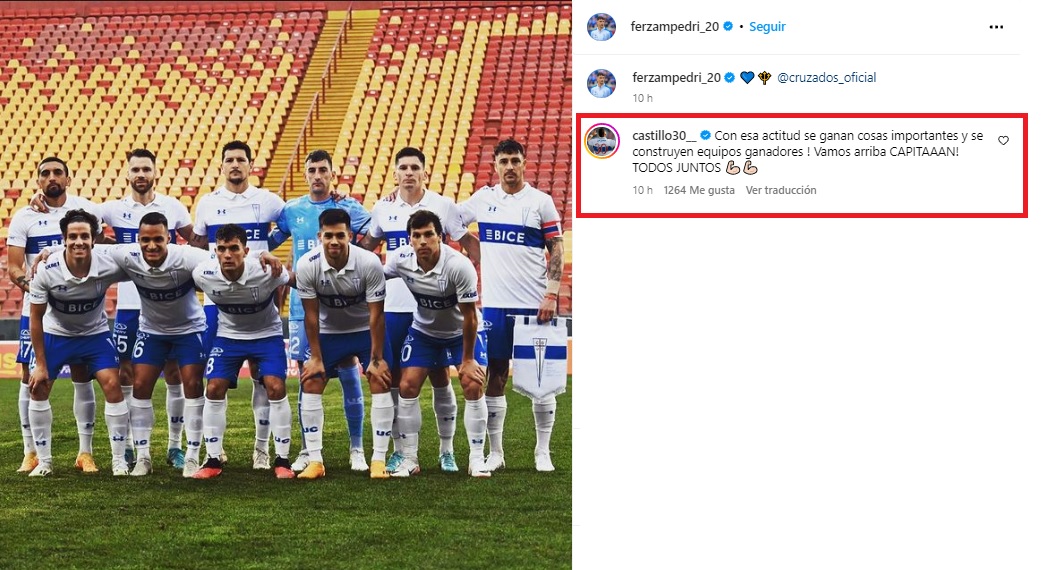The height and width of the screenshot is (570, 1046).
Task: View the castillo30__ story ring avatar
Action: coord(602,141)
